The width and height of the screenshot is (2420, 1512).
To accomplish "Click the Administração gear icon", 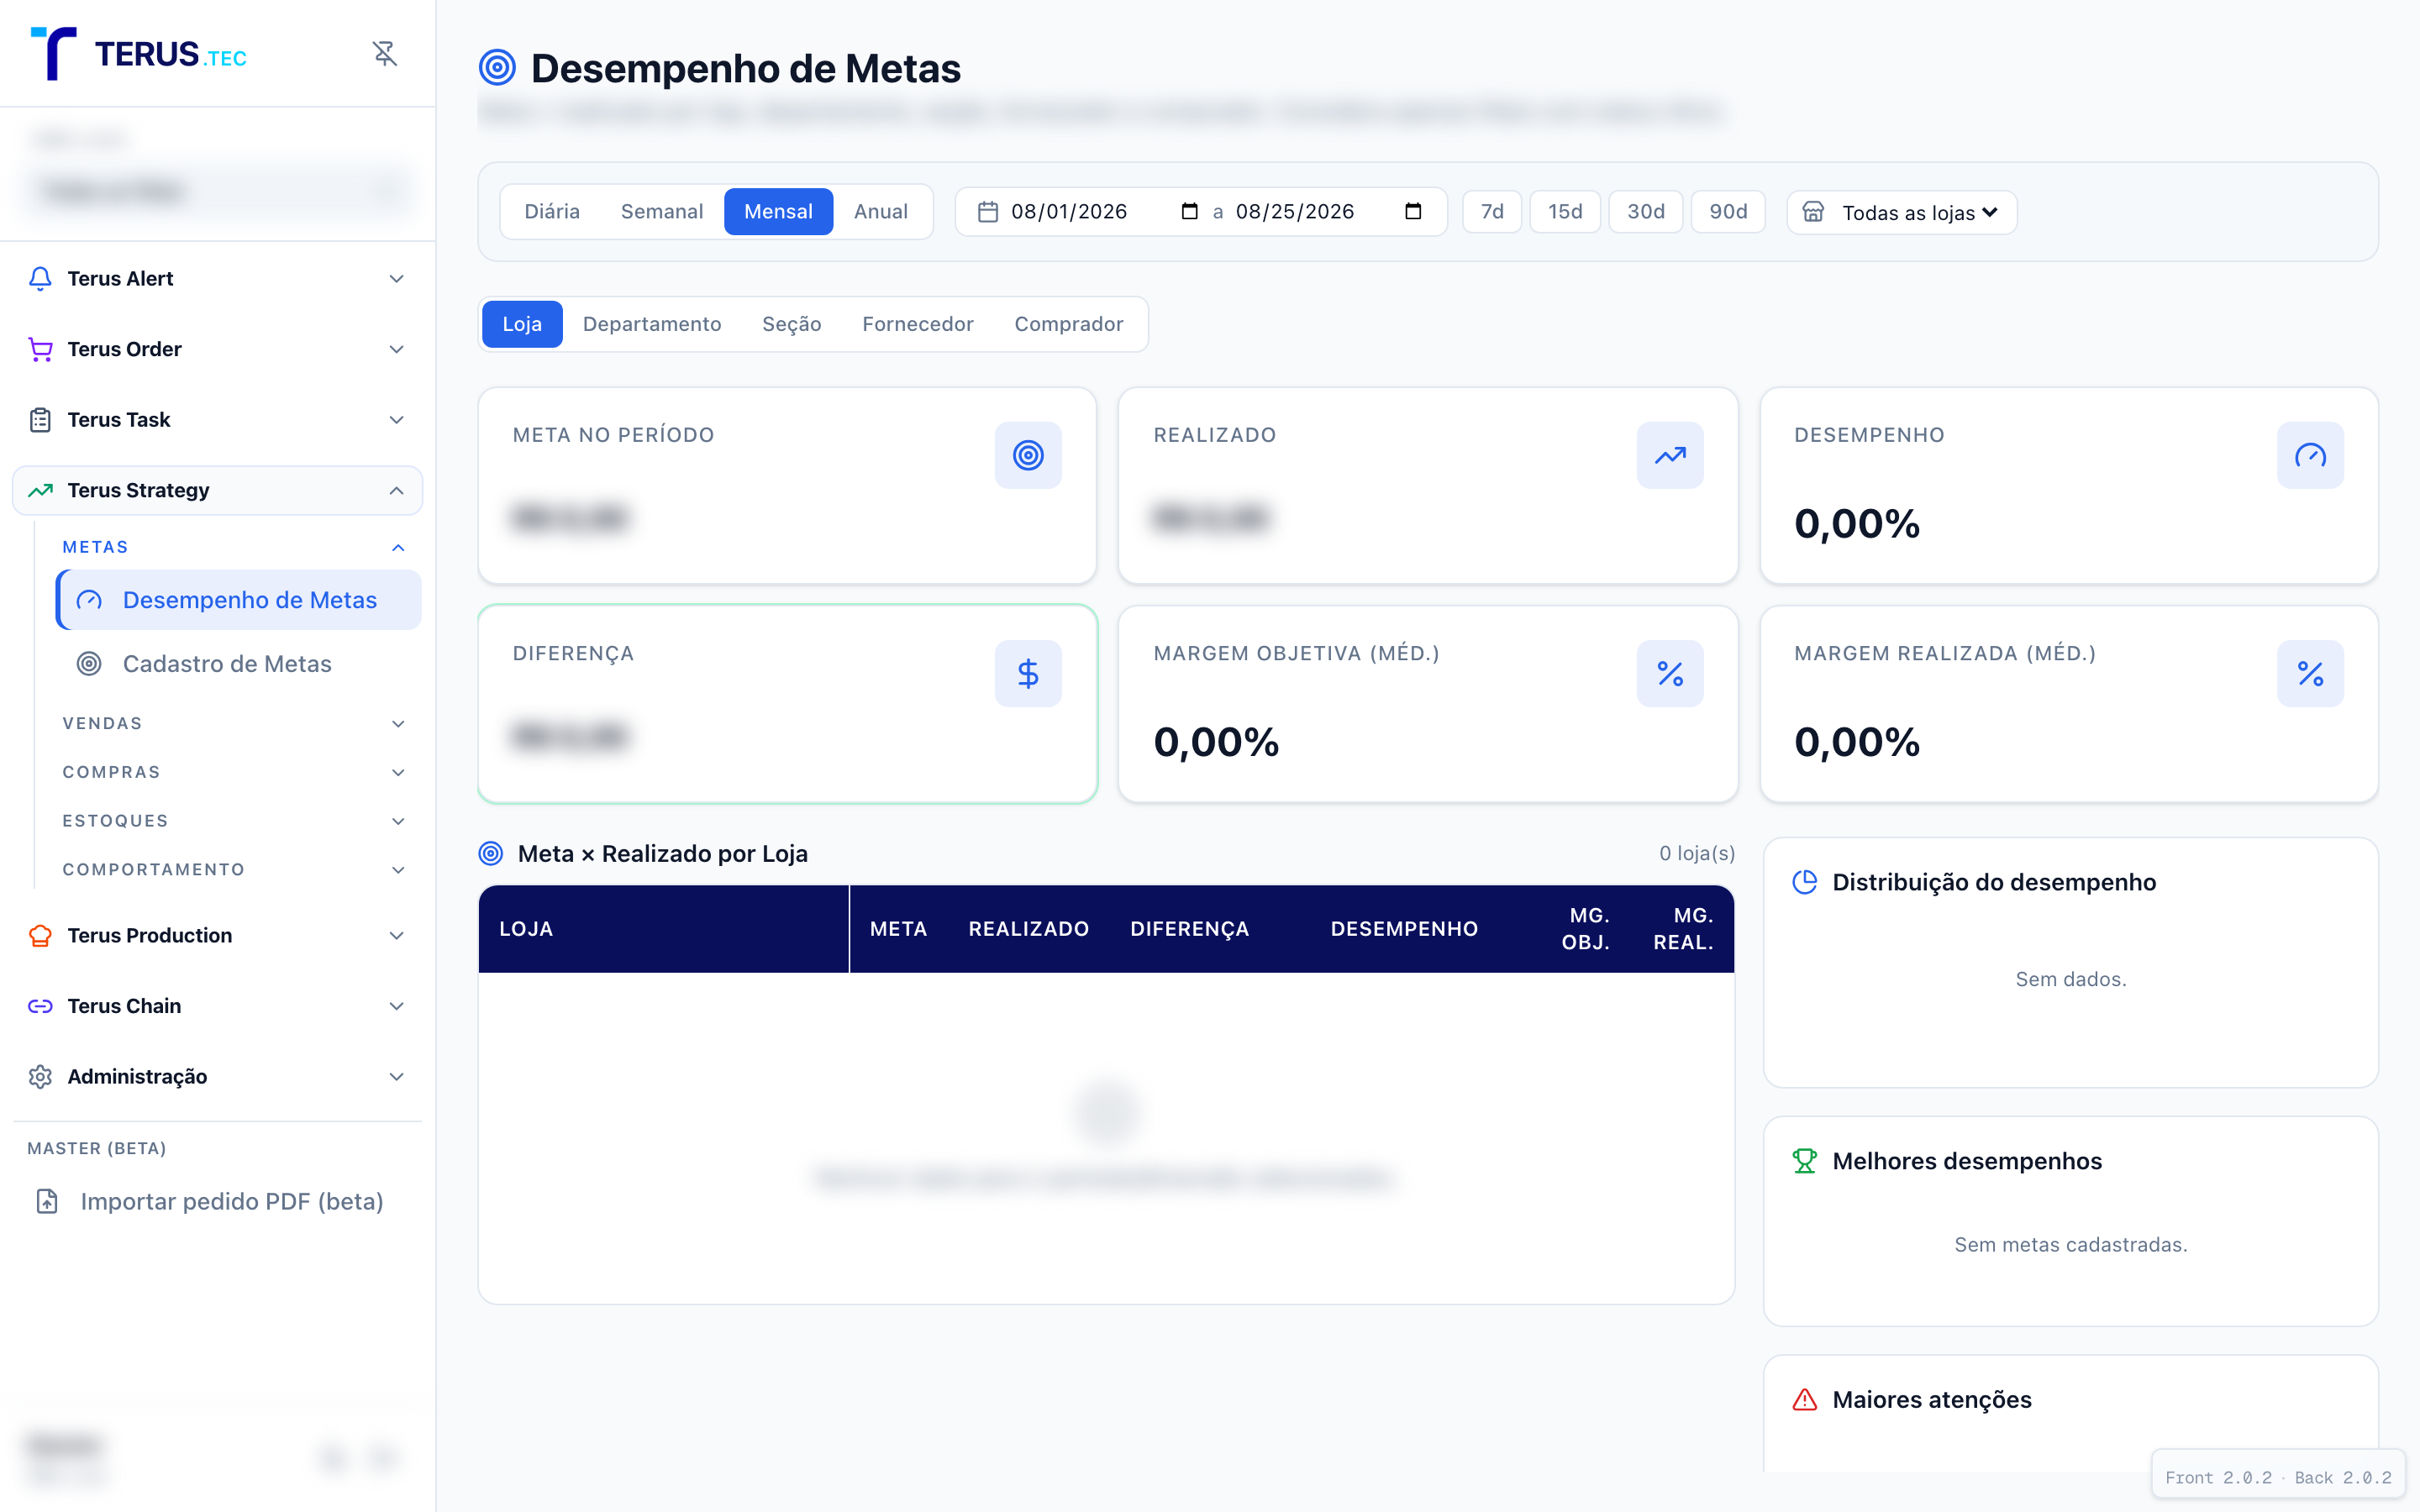I will [40, 1077].
